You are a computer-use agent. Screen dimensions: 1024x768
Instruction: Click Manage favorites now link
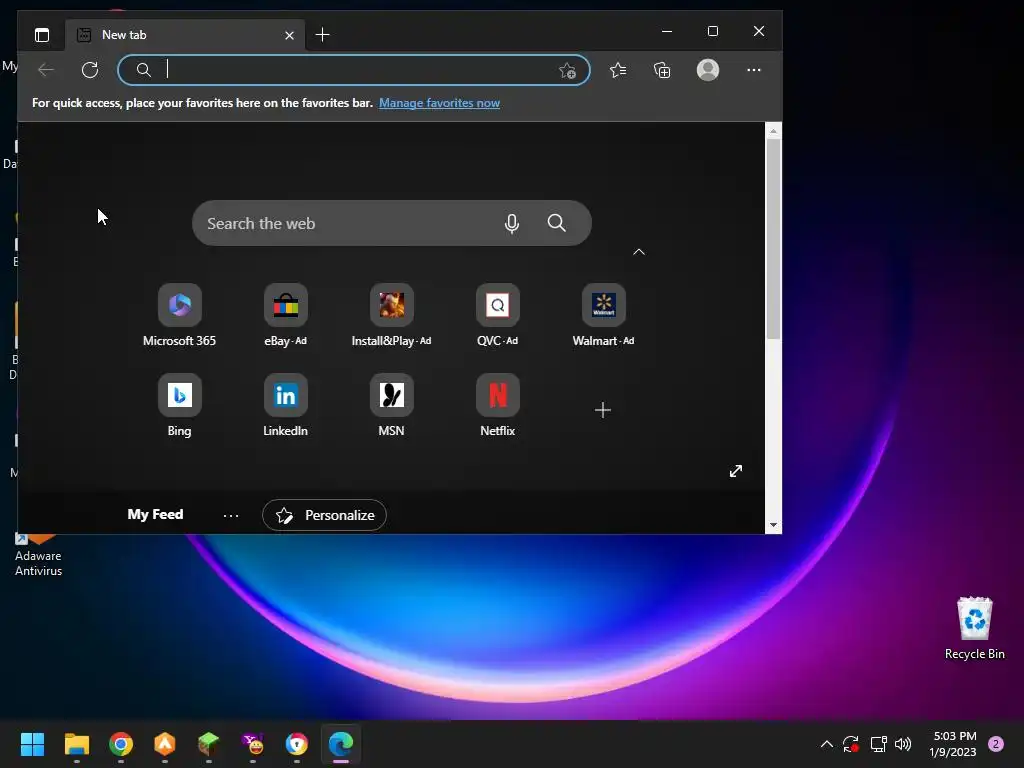(x=440, y=103)
